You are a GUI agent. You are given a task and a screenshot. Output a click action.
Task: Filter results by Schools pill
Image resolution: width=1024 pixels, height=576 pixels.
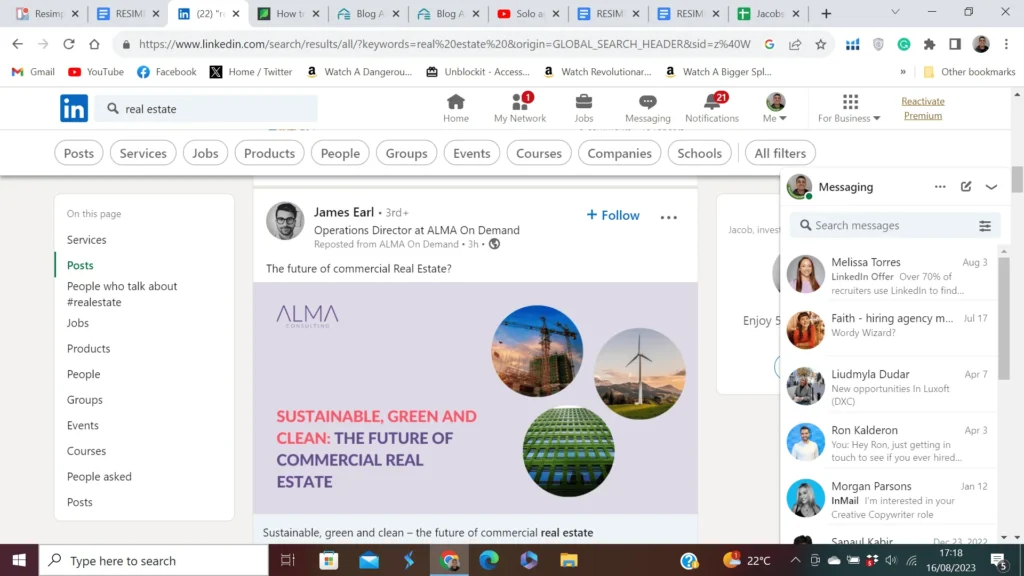coord(699,153)
